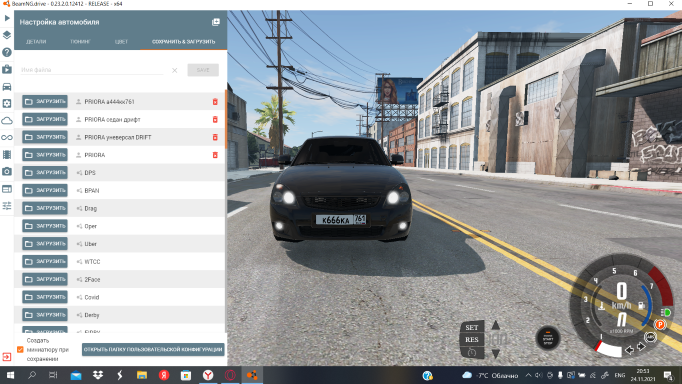Open the replay film strip icon
Viewport: 682px width, 384px height.
pos(7,154)
